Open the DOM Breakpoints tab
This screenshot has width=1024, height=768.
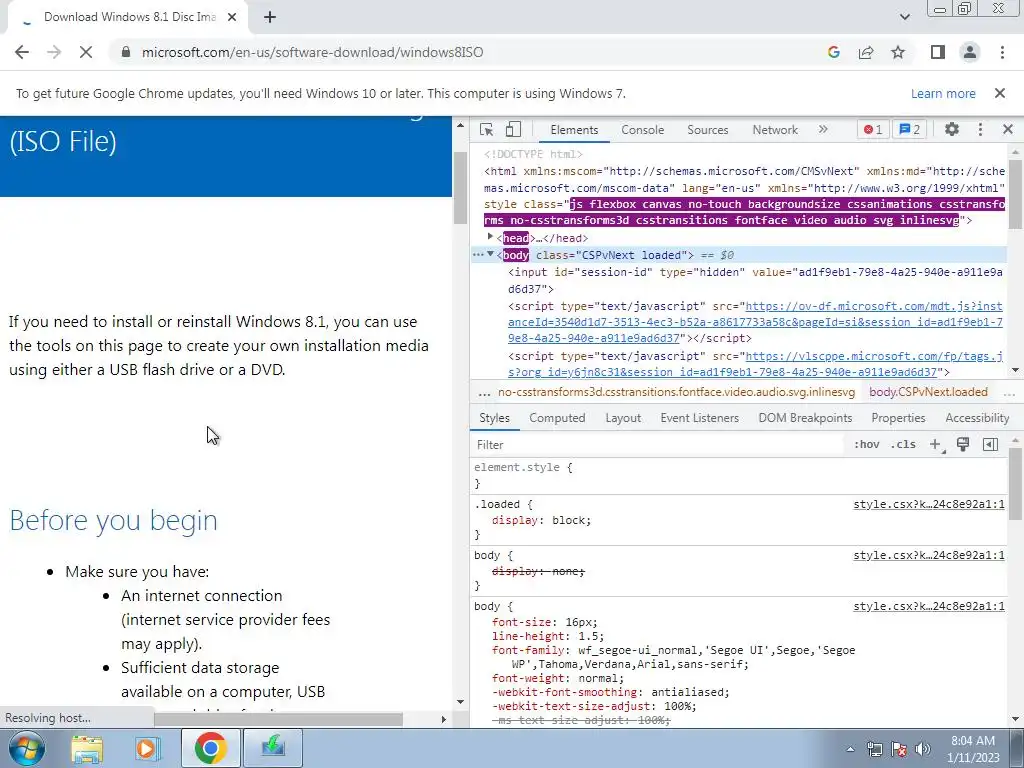[805, 418]
